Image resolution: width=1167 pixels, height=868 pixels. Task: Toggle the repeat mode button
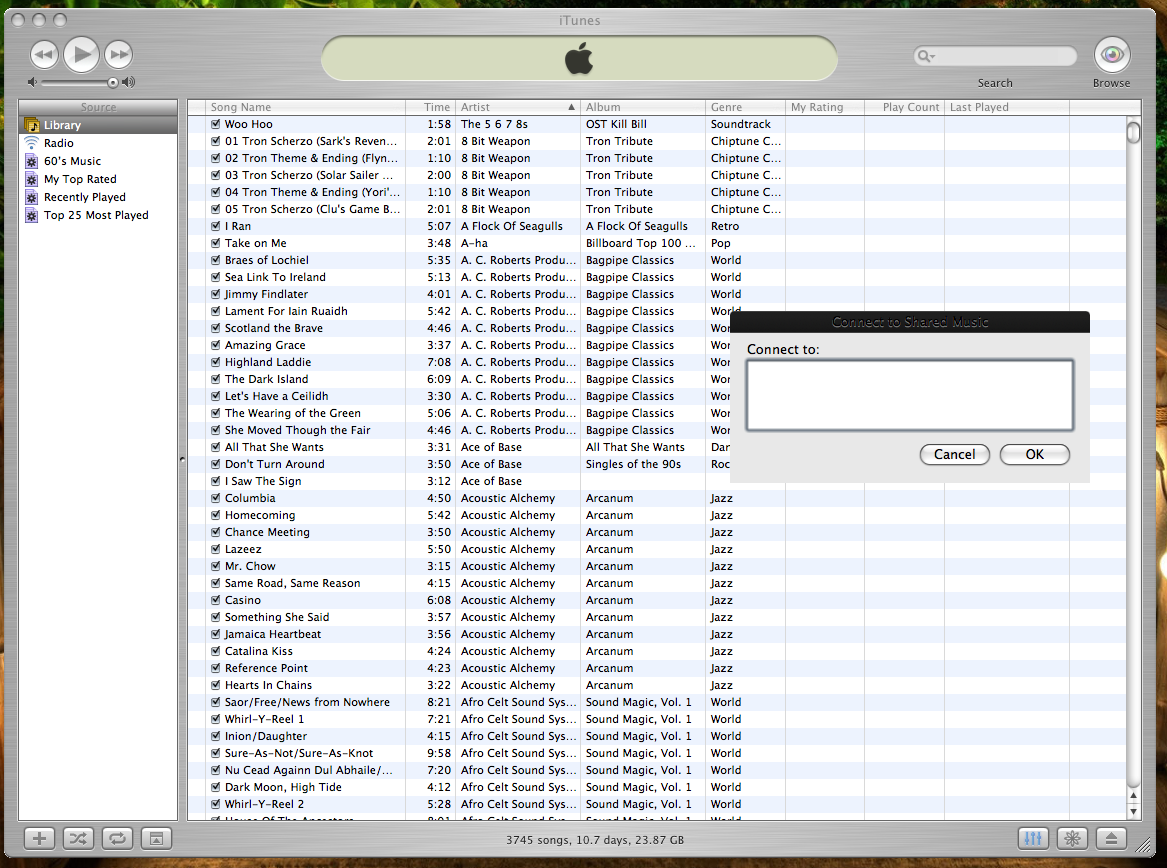point(118,839)
